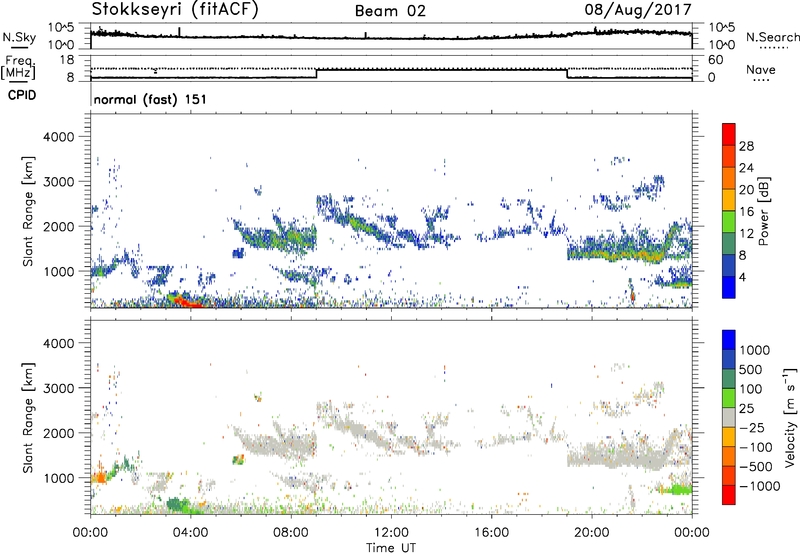Pick the light green segment of power color bar
Screen dimensions: 800x554
click(x=729, y=221)
